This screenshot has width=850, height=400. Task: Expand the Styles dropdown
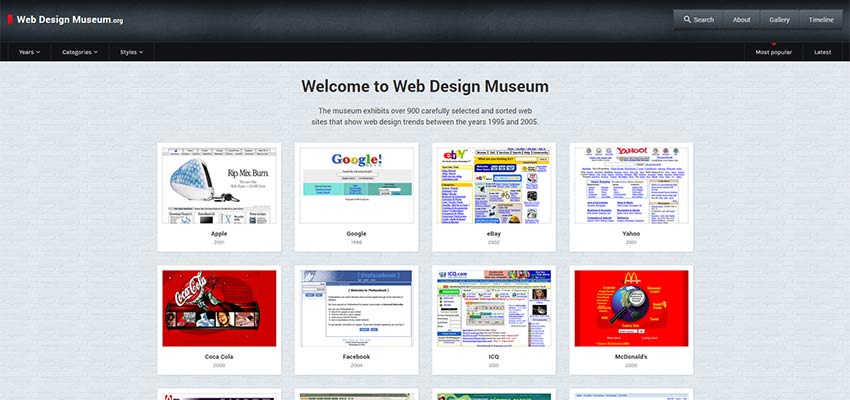[x=132, y=52]
